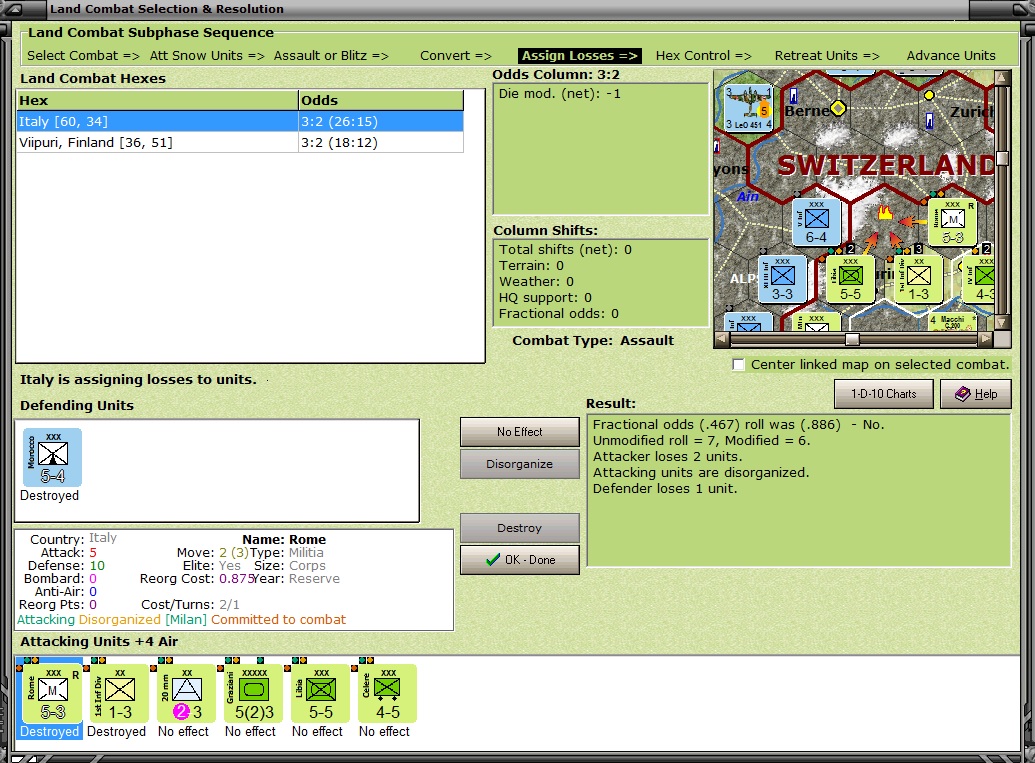Click the French 6-4 infantry counter on map

point(816,222)
